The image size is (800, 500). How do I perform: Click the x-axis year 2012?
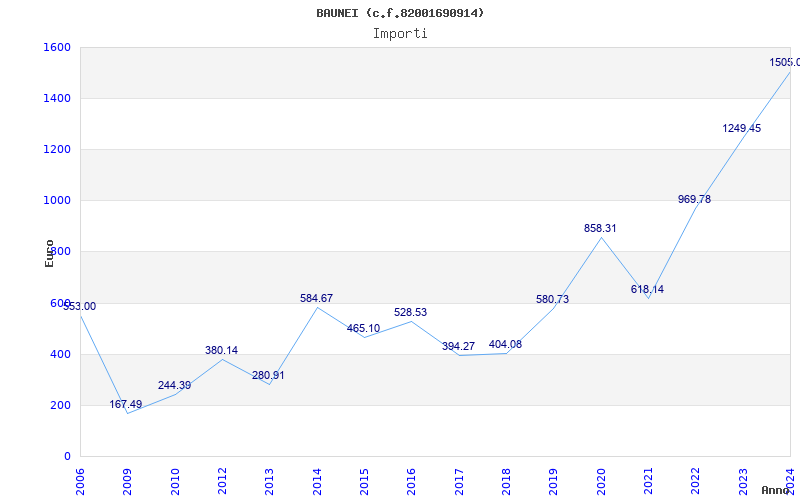[222, 482]
